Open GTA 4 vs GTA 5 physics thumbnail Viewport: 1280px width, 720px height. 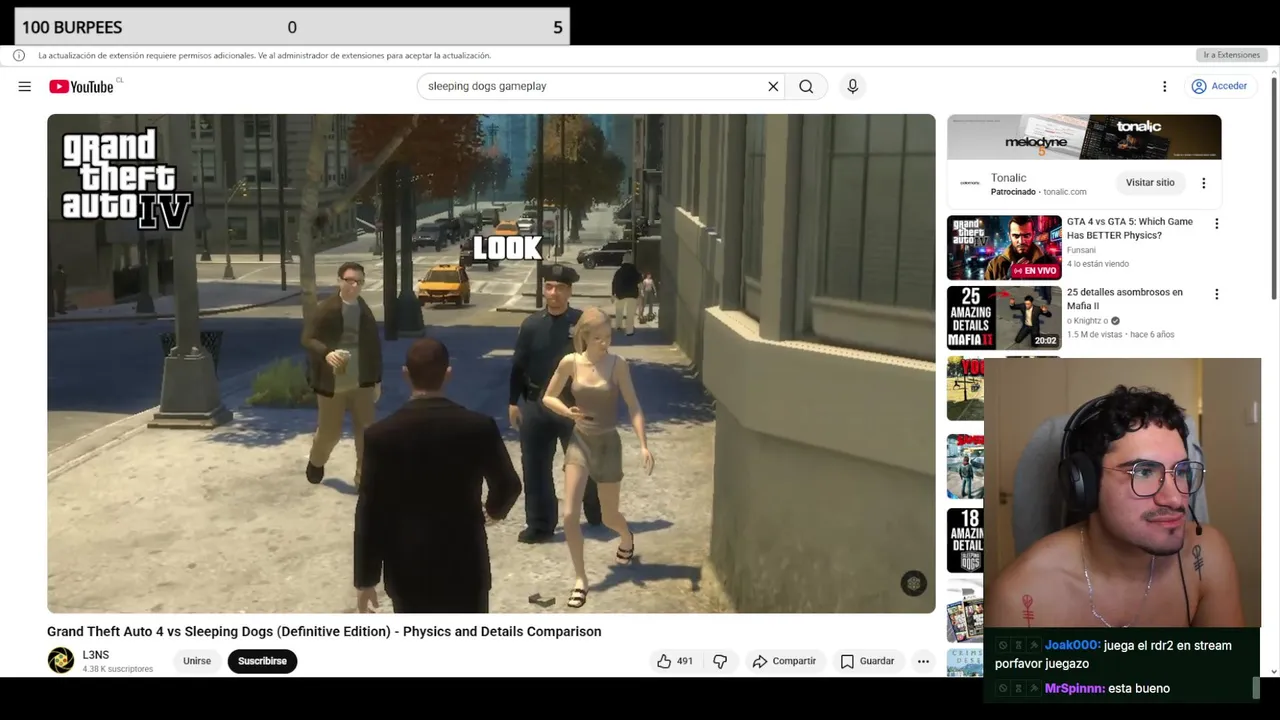click(x=1004, y=248)
